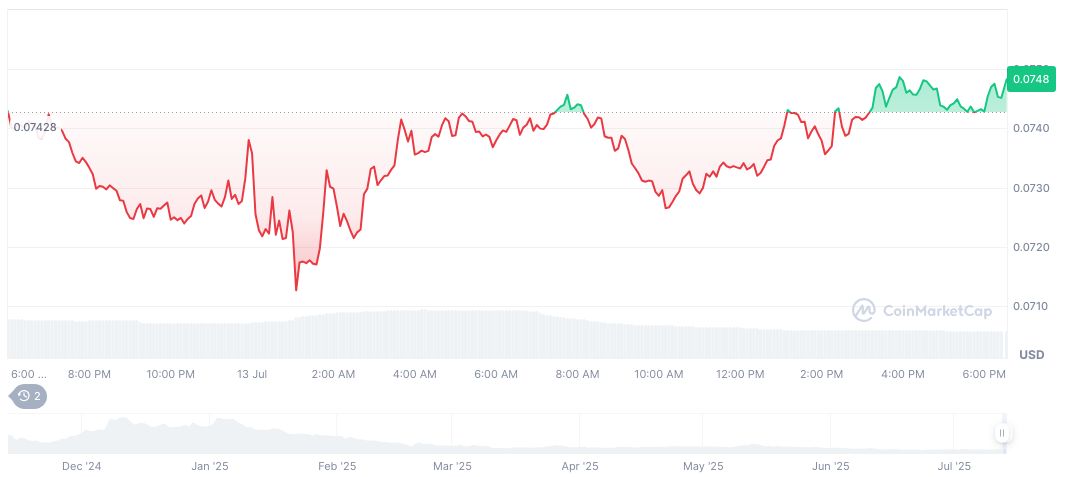The image size is (1072, 477).
Task: Select May '25 on the range navigator
Action: pyautogui.click(x=703, y=466)
